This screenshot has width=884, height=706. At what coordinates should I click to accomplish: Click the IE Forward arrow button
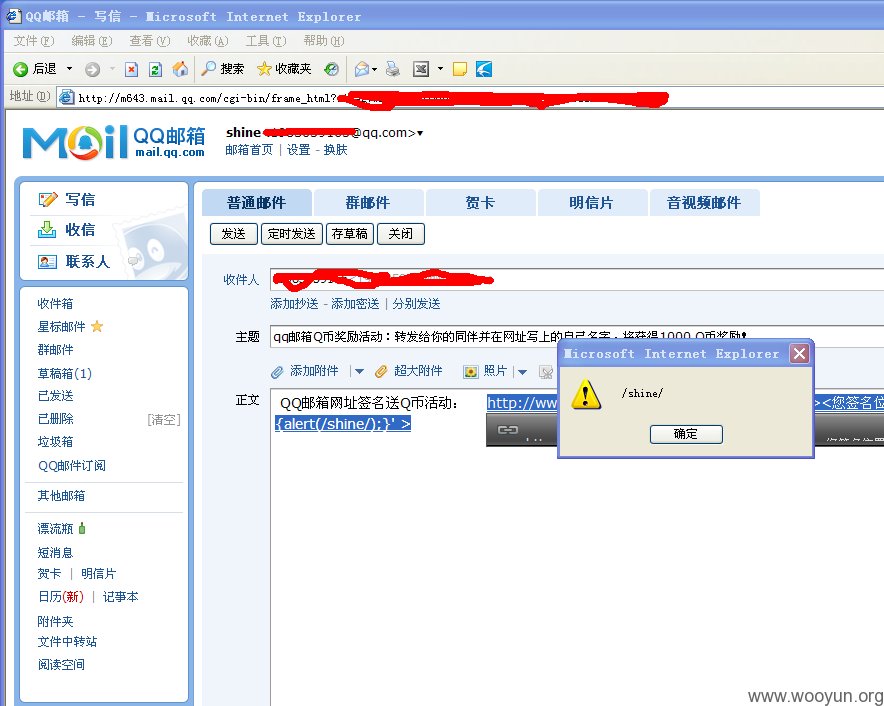coord(92,69)
